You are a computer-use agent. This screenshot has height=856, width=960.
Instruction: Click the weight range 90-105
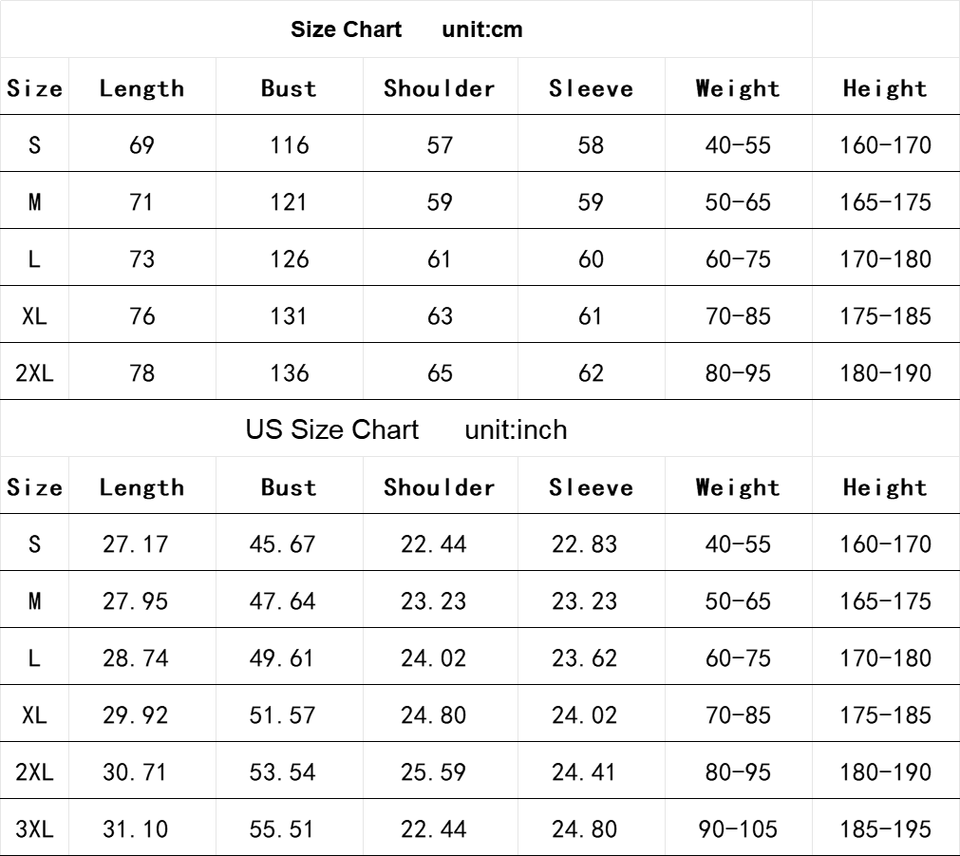pos(738,829)
